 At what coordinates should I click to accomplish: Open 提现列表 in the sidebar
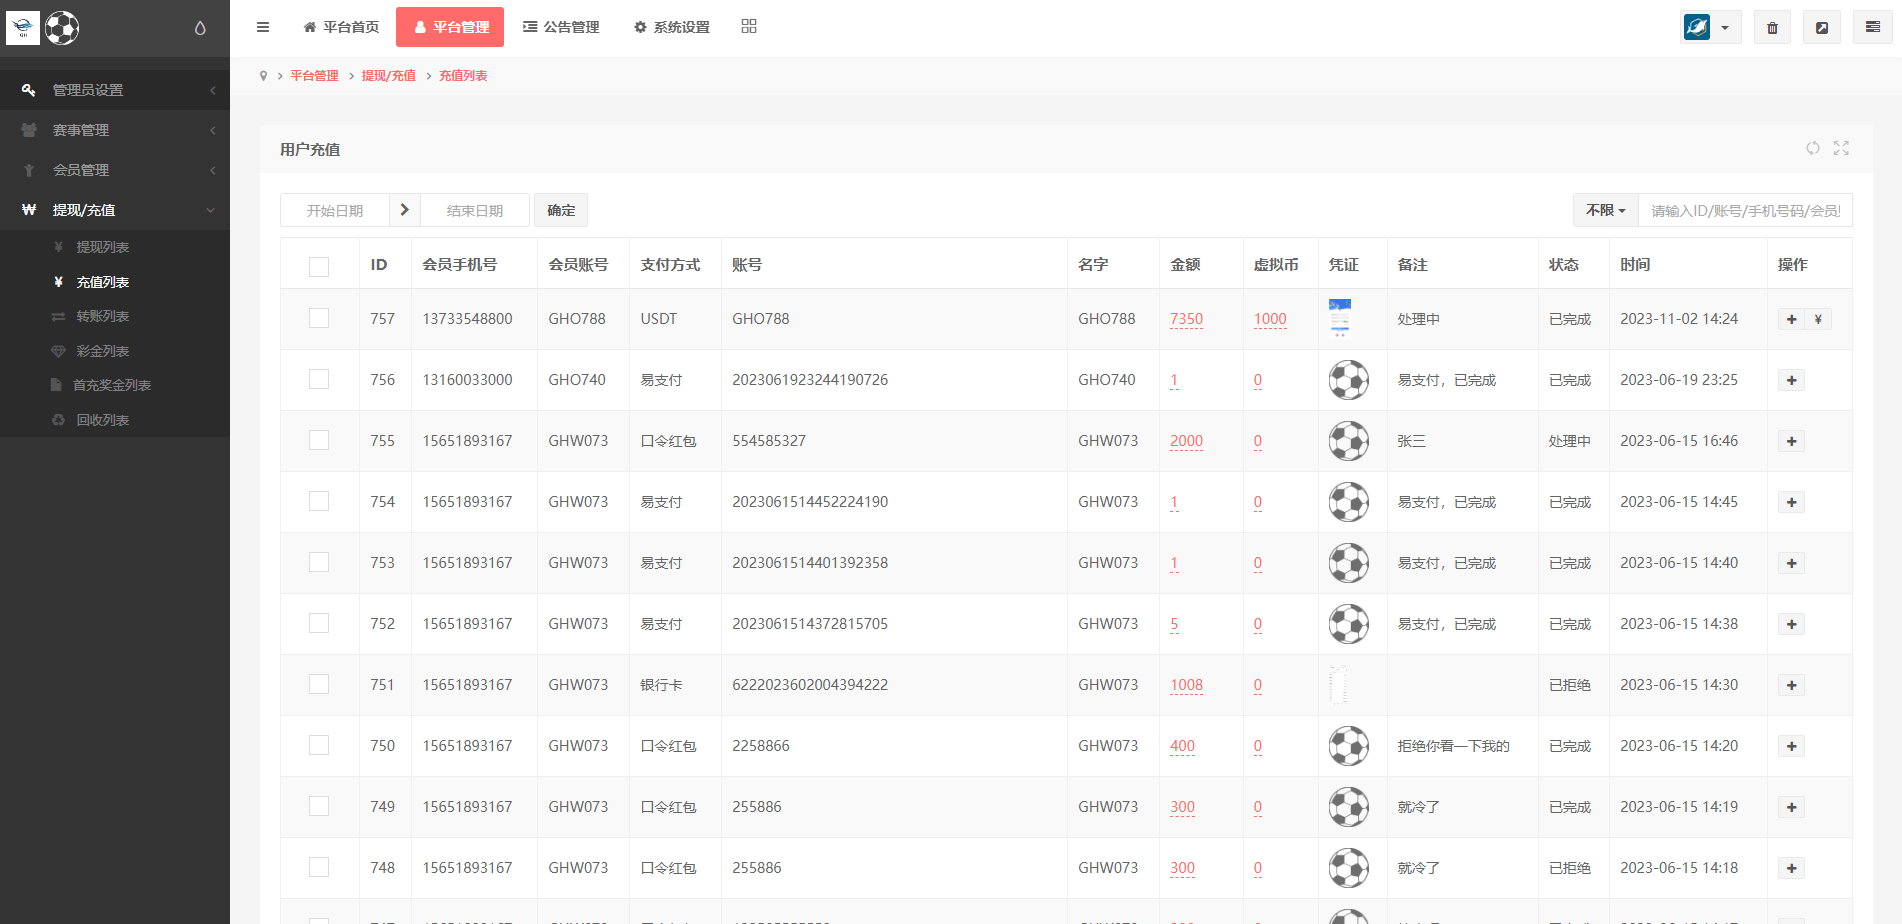tap(102, 247)
